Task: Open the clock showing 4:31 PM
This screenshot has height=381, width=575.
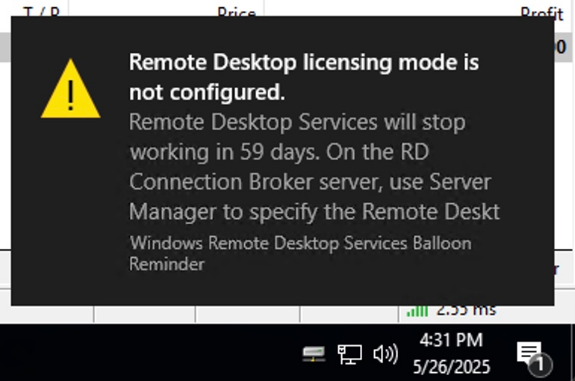Action: tap(451, 340)
